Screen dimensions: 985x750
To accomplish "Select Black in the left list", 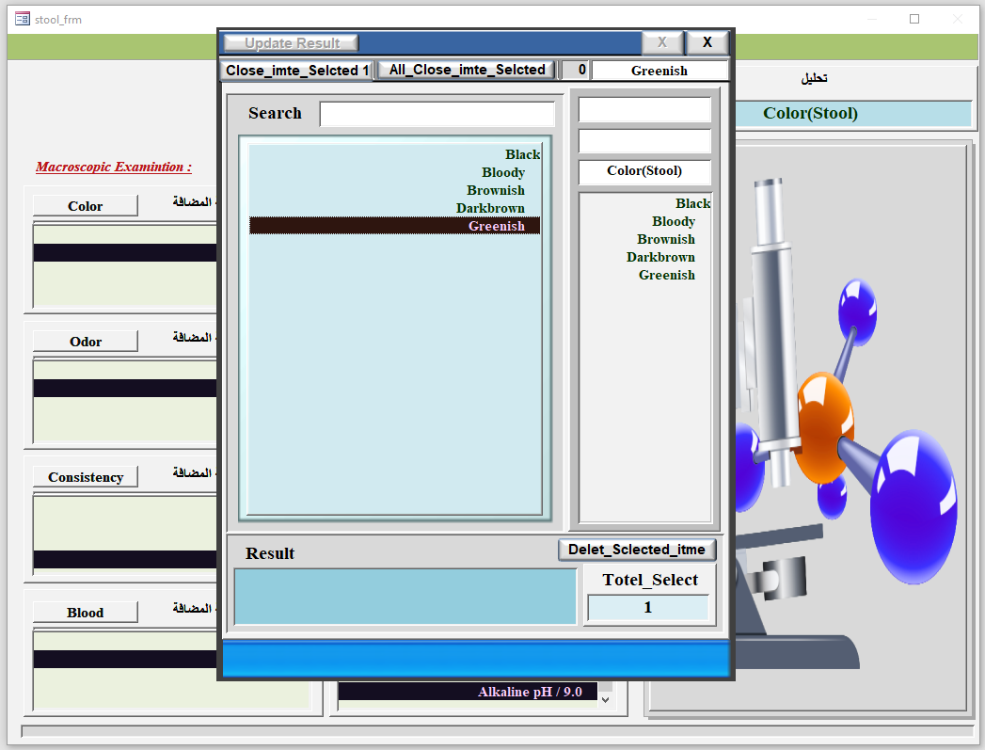I will (x=522, y=154).
